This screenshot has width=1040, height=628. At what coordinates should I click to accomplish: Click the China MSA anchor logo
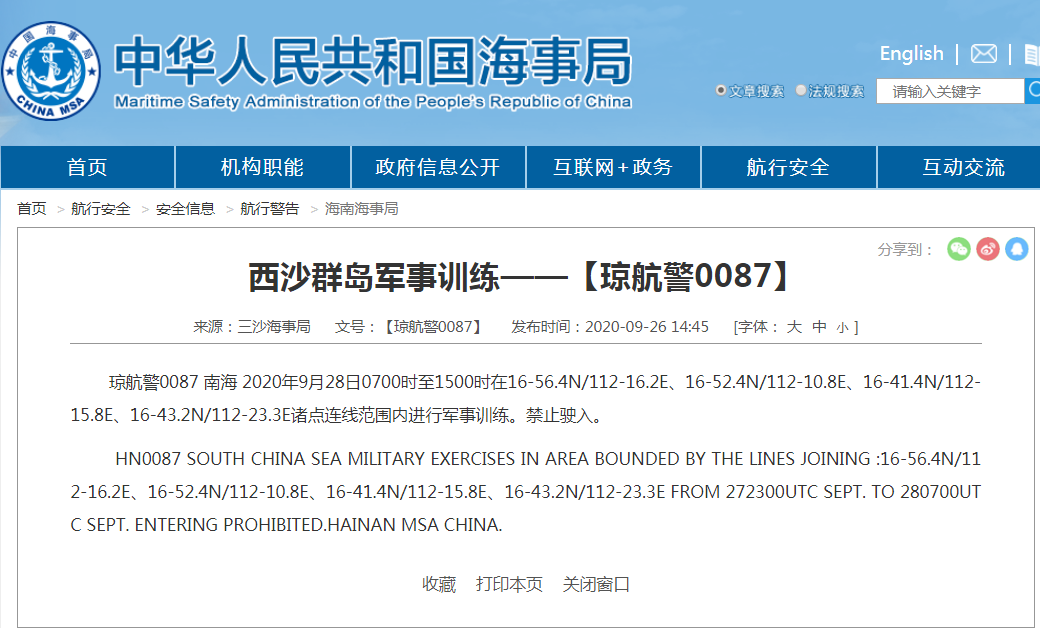pyautogui.click(x=51, y=70)
